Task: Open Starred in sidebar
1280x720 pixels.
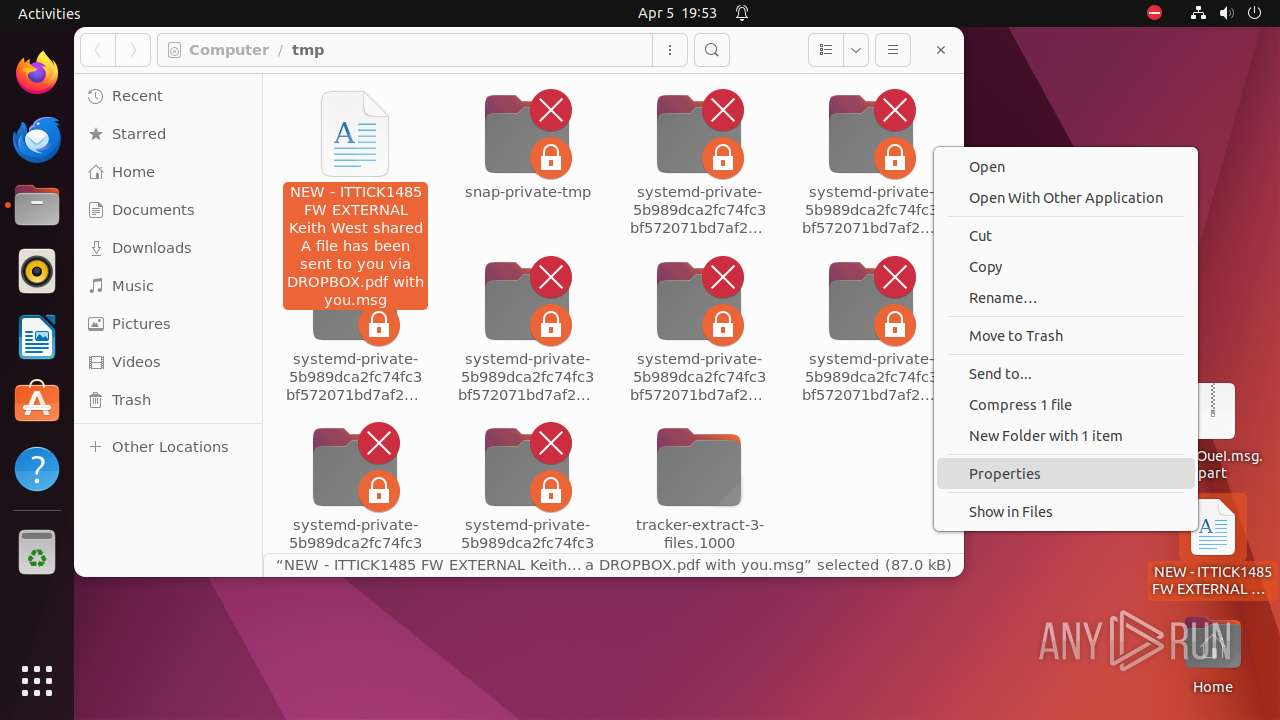Action: tap(168, 134)
